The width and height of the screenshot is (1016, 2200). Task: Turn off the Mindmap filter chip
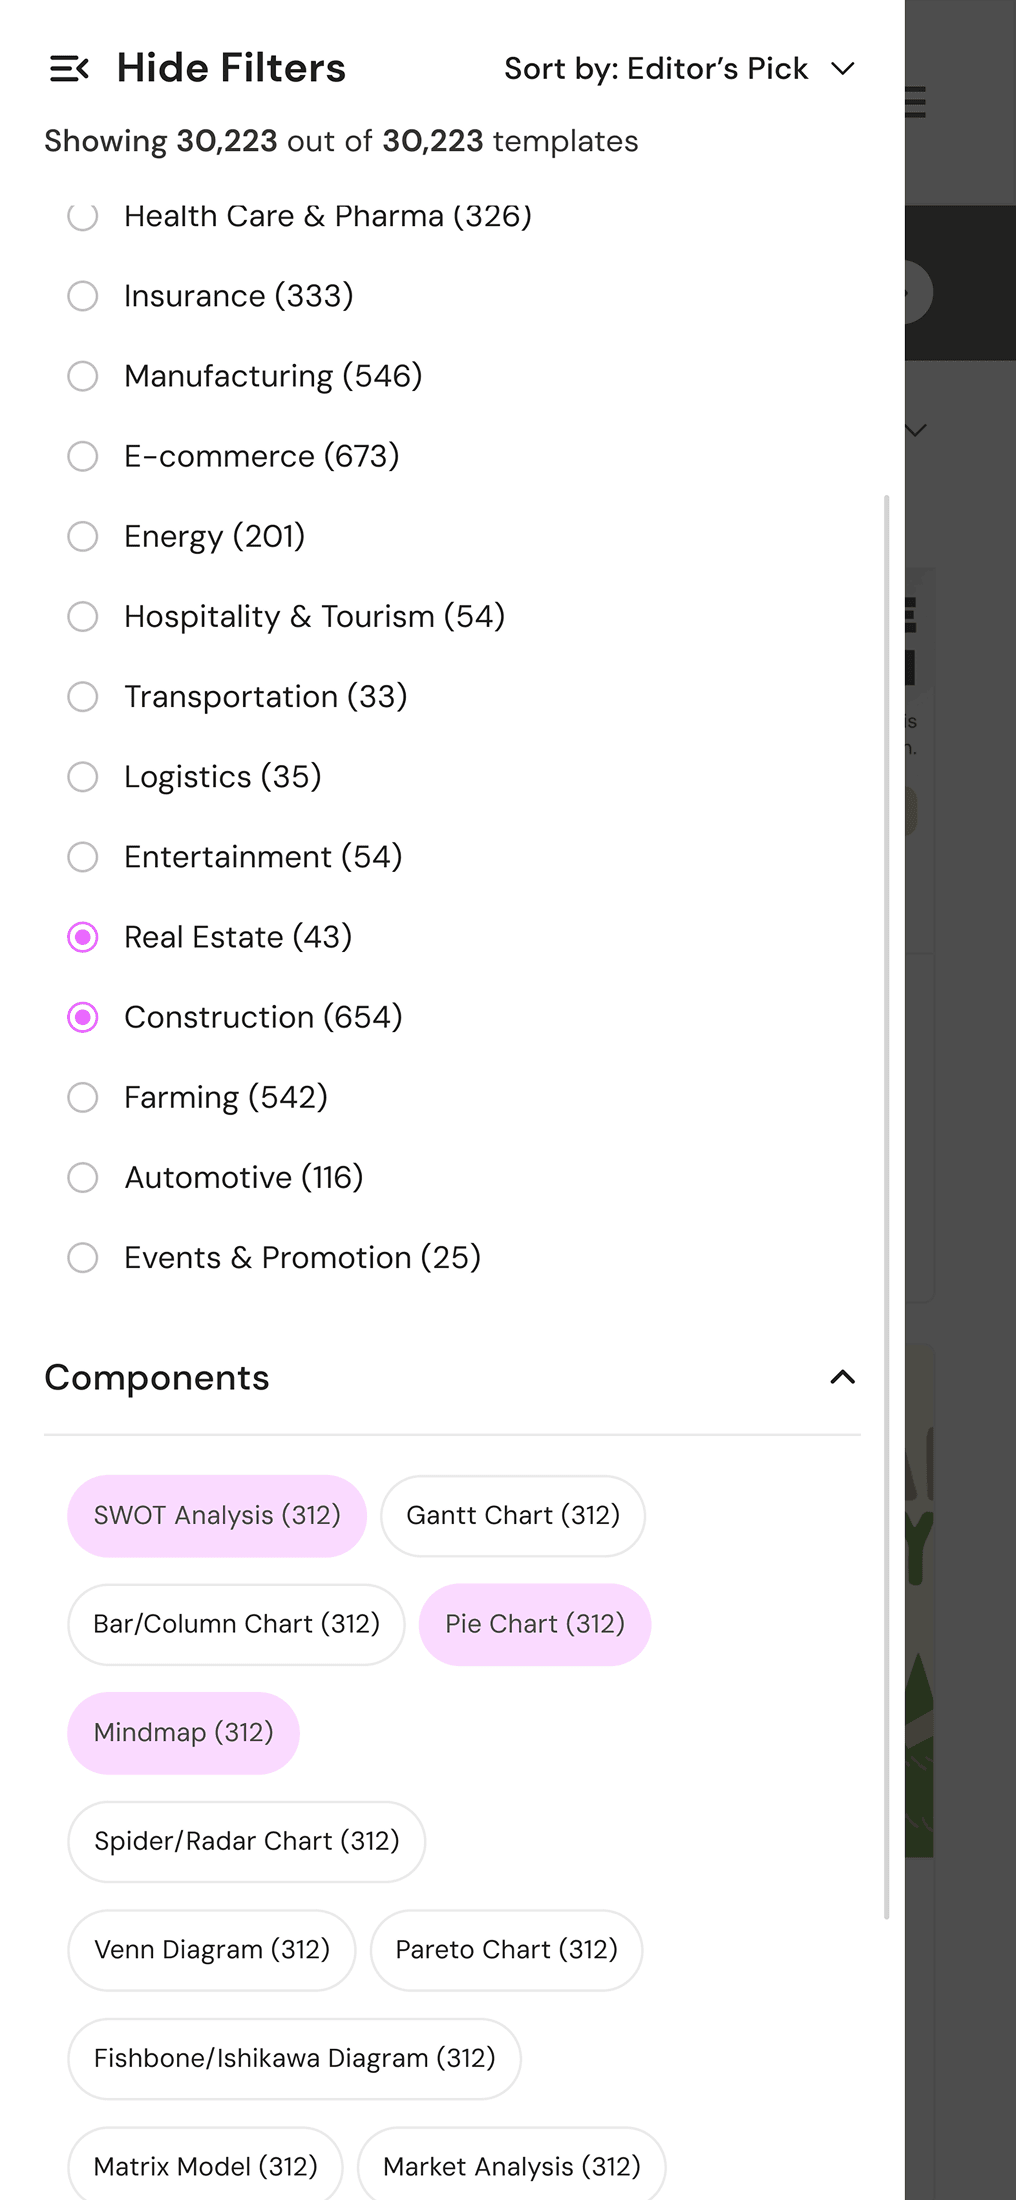[183, 1733]
